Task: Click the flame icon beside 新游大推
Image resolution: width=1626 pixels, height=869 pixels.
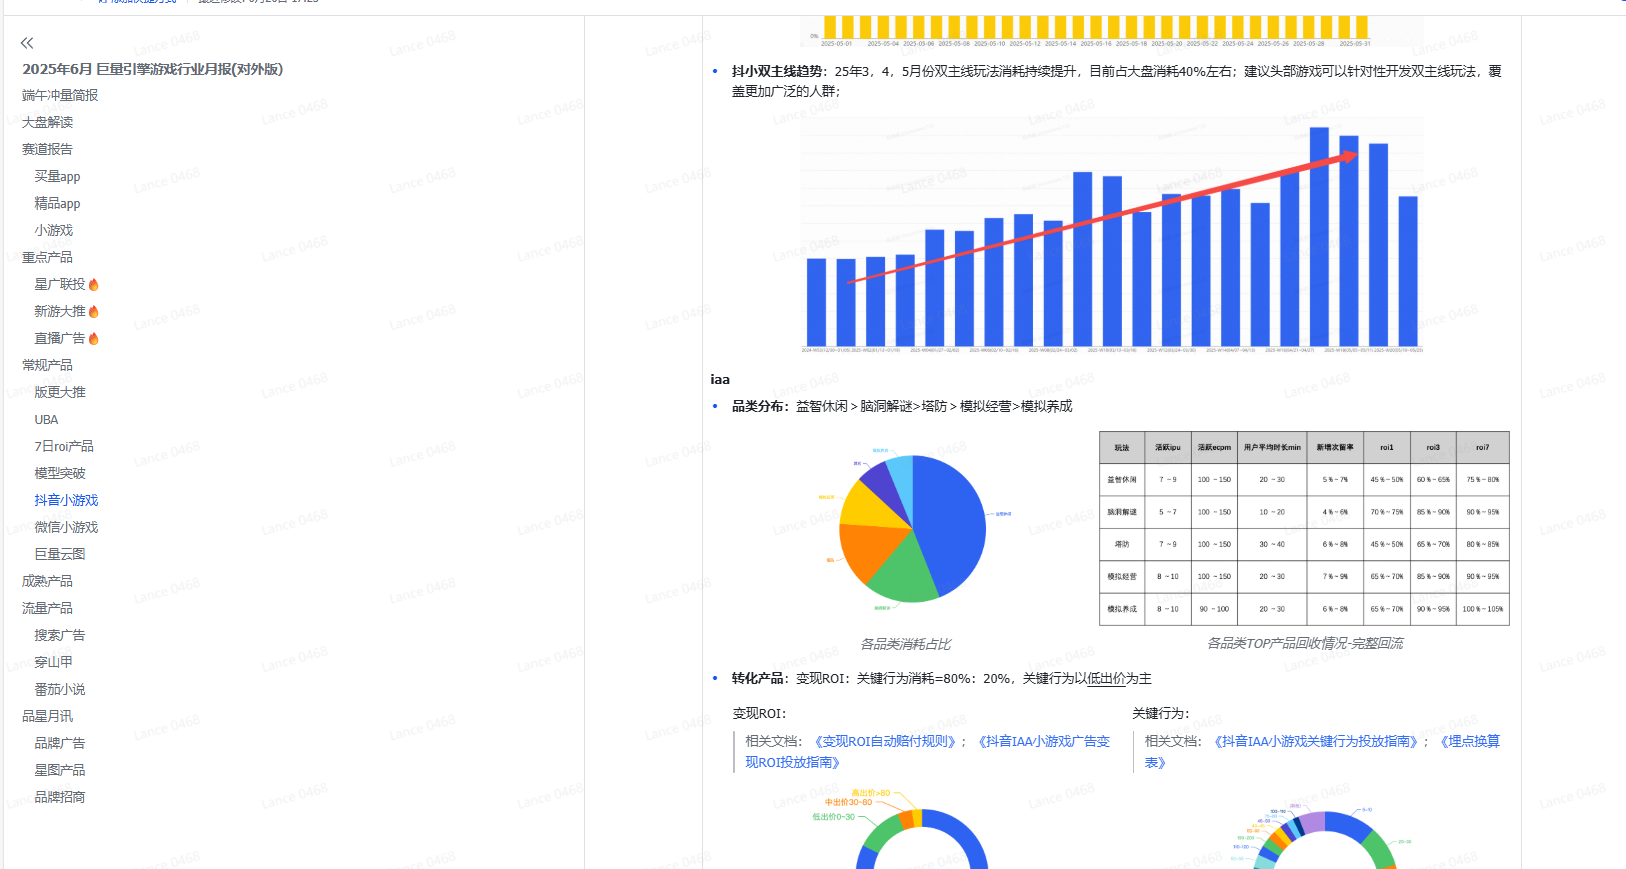Action: (x=94, y=312)
